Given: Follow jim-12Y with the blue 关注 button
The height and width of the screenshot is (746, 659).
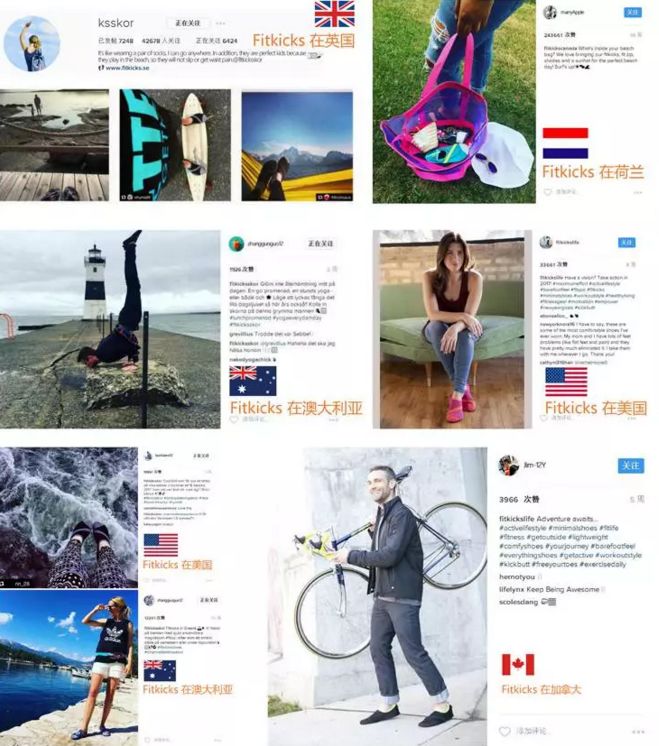Looking at the screenshot, I should [630, 465].
